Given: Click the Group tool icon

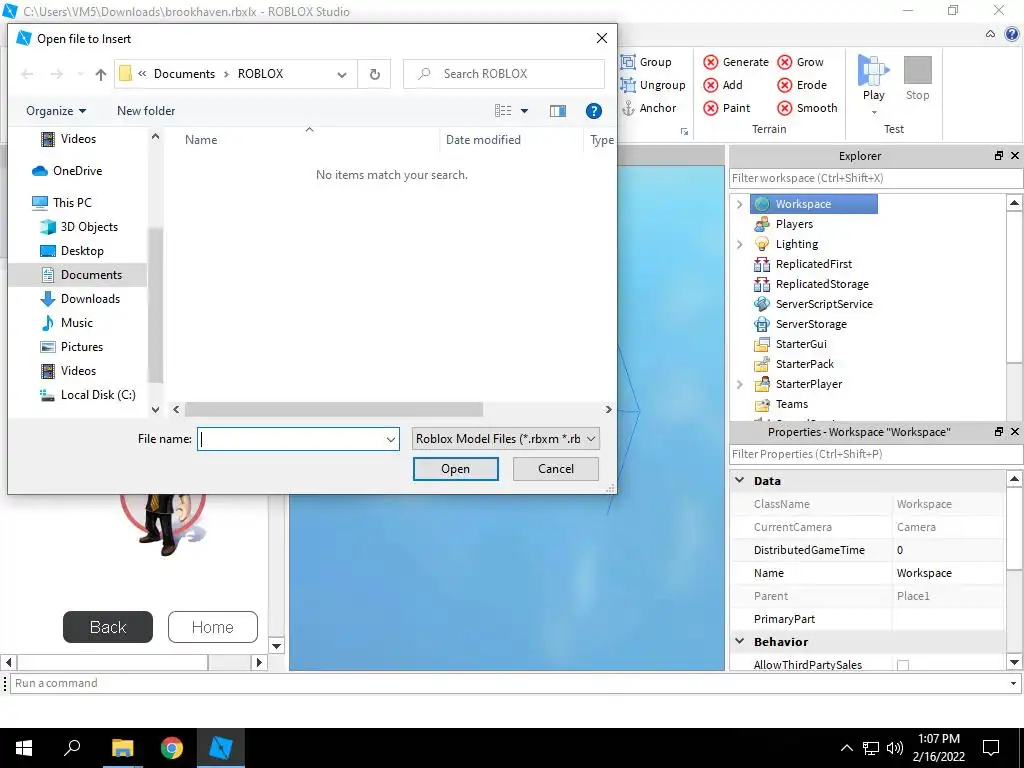Looking at the screenshot, I should pyautogui.click(x=628, y=62).
